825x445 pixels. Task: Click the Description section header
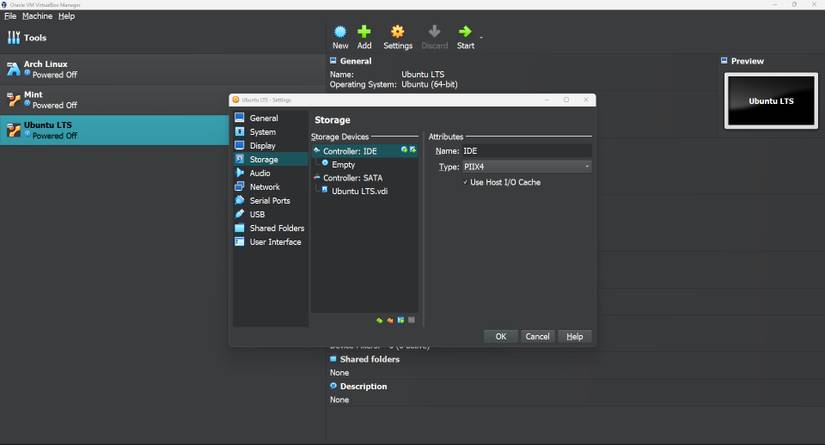[x=363, y=386]
